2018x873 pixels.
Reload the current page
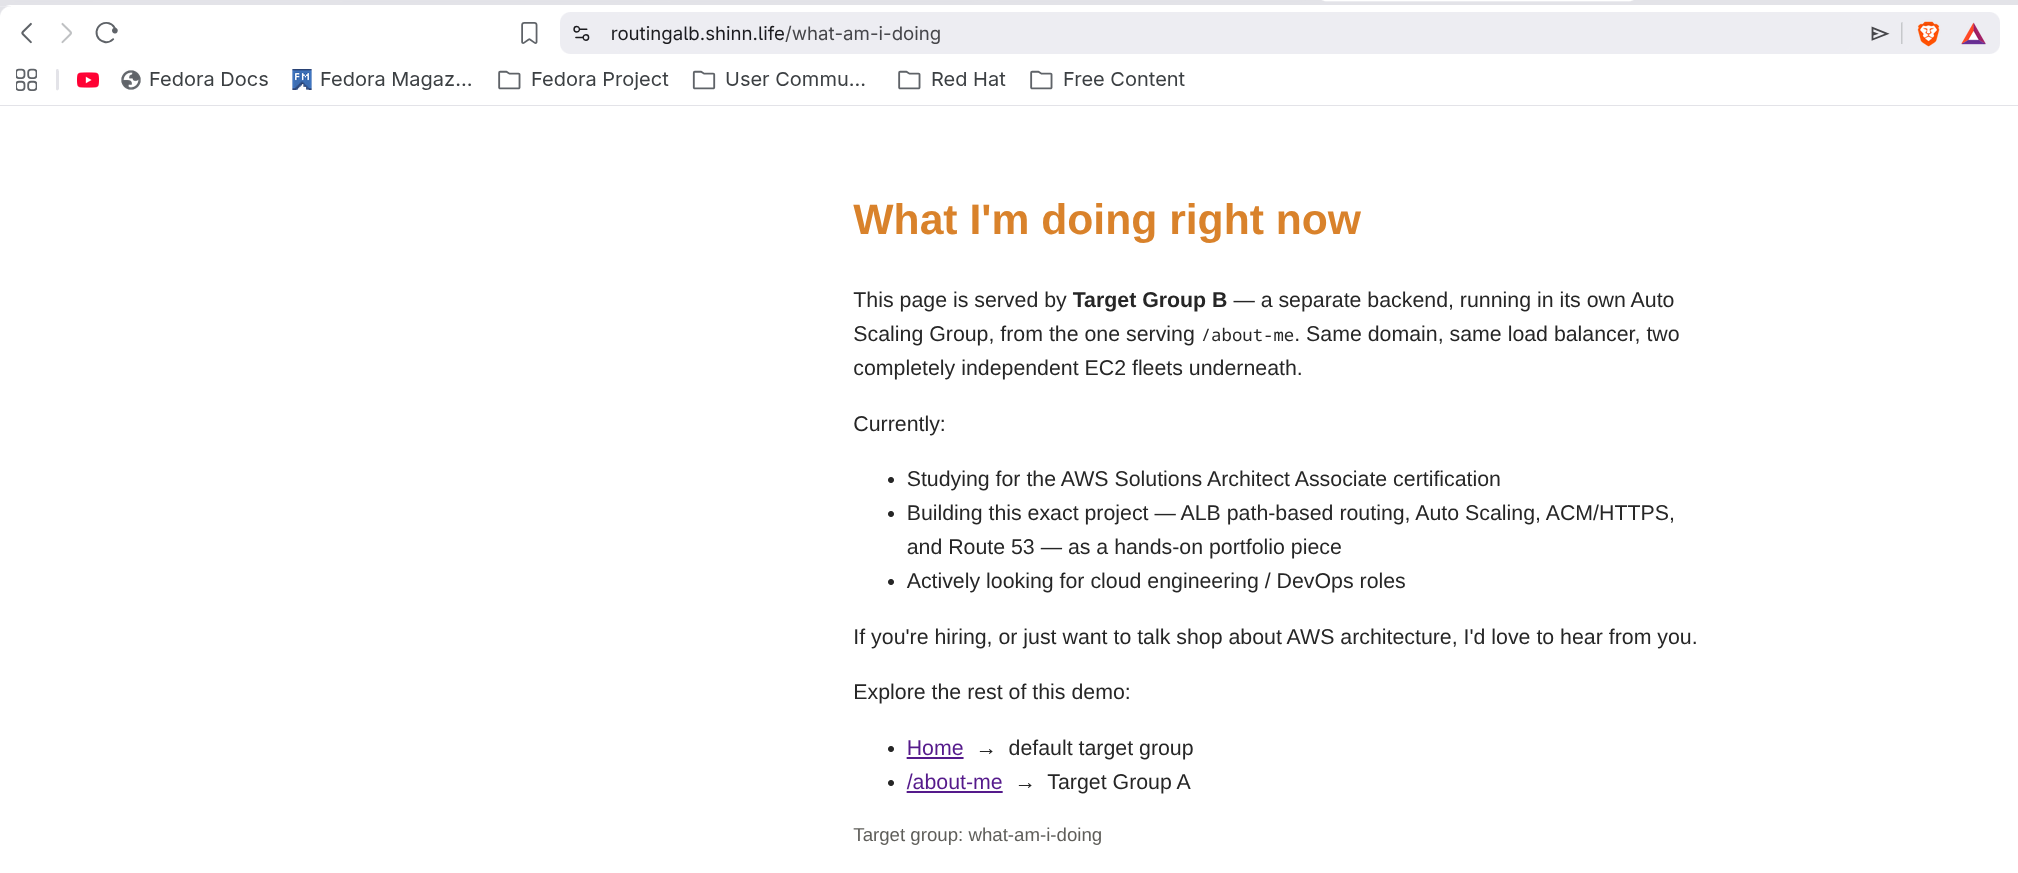(x=106, y=33)
